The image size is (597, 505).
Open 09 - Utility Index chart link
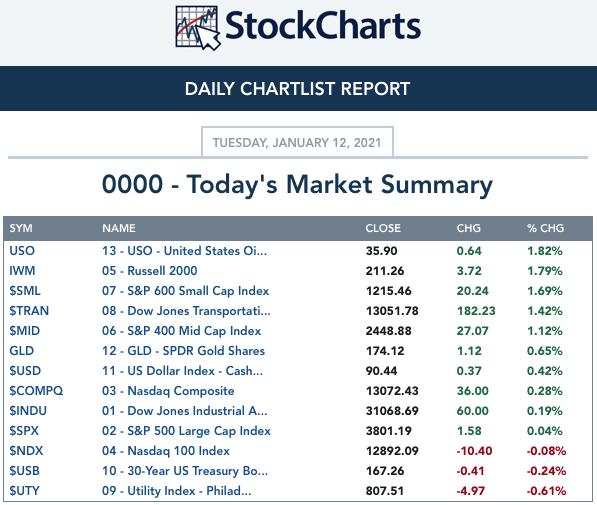[x=176, y=491]
